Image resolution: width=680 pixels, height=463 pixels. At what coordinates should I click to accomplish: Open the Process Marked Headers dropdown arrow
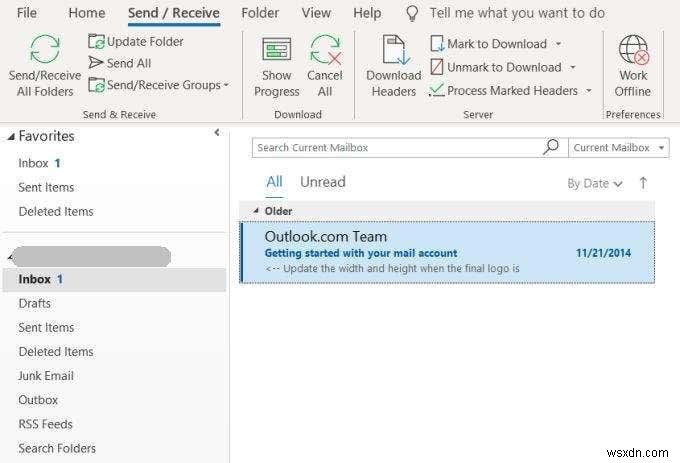pos(589,91)
